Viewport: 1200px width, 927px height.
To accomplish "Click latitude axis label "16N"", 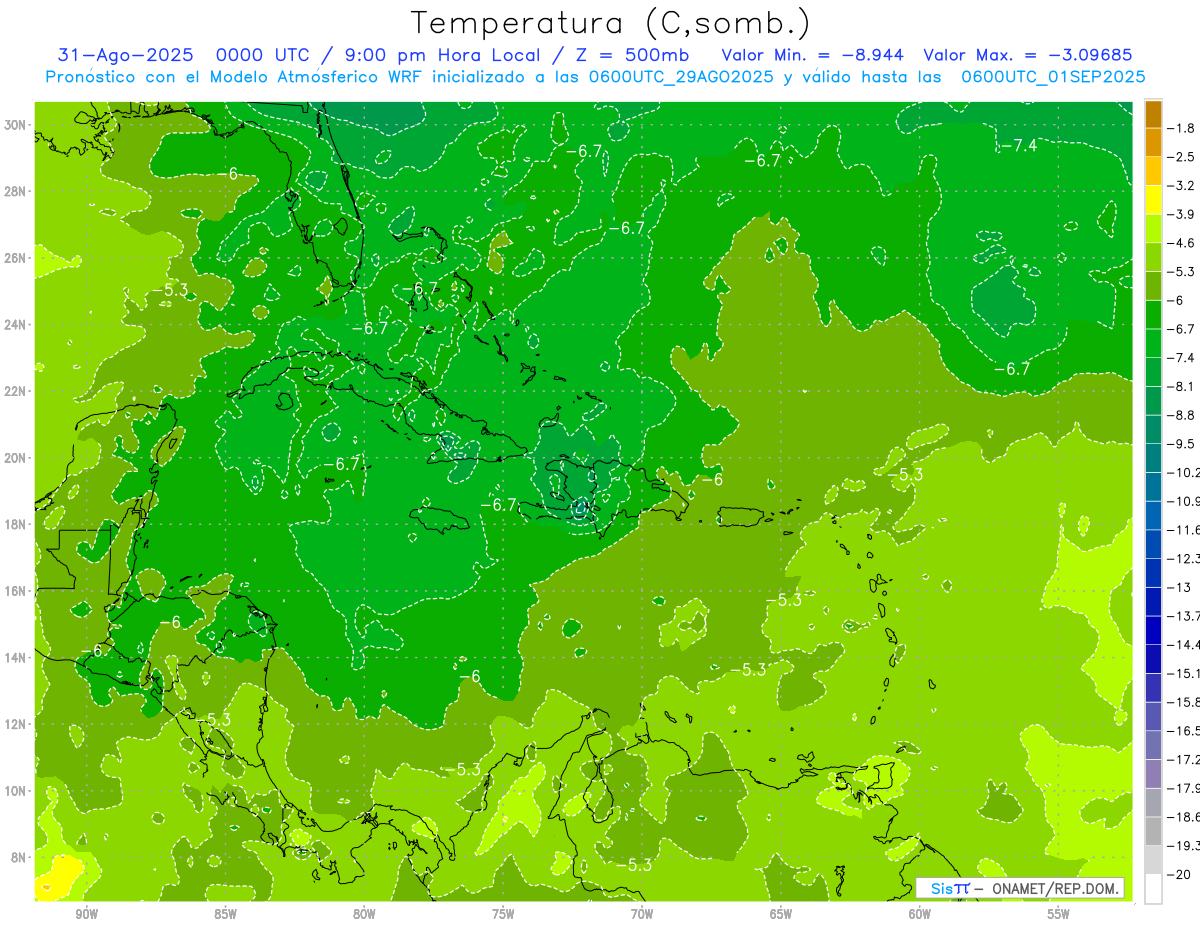I will (x=16, y=591).
